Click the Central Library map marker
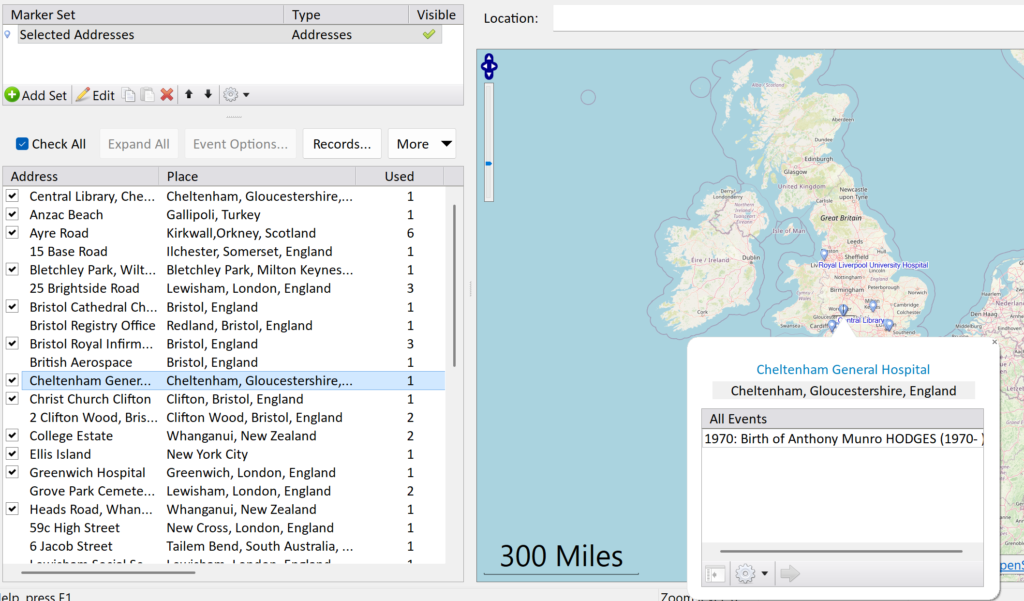1024x601 pixels. 843,310
